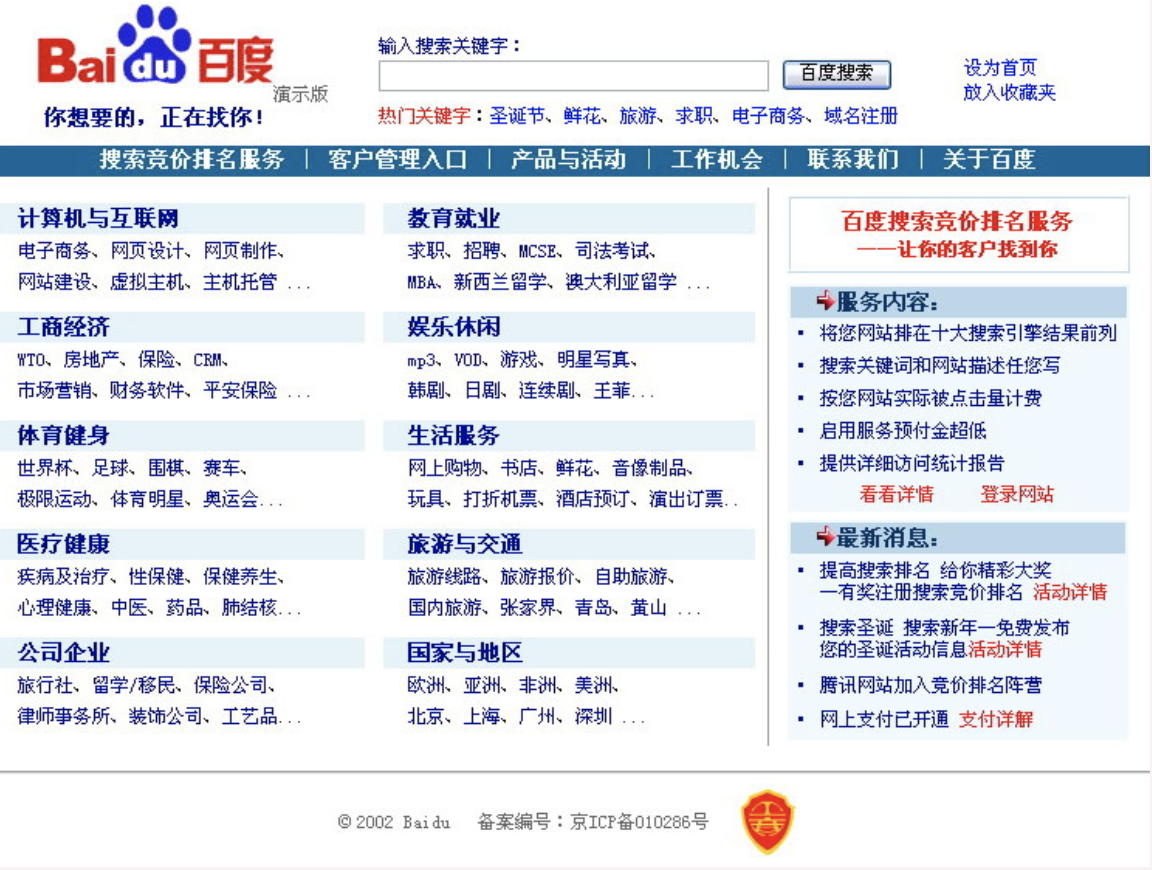Open the 支付详解 link
Image resolution: width=1152 pixels, height=870 pixels.
pos(995,719)
